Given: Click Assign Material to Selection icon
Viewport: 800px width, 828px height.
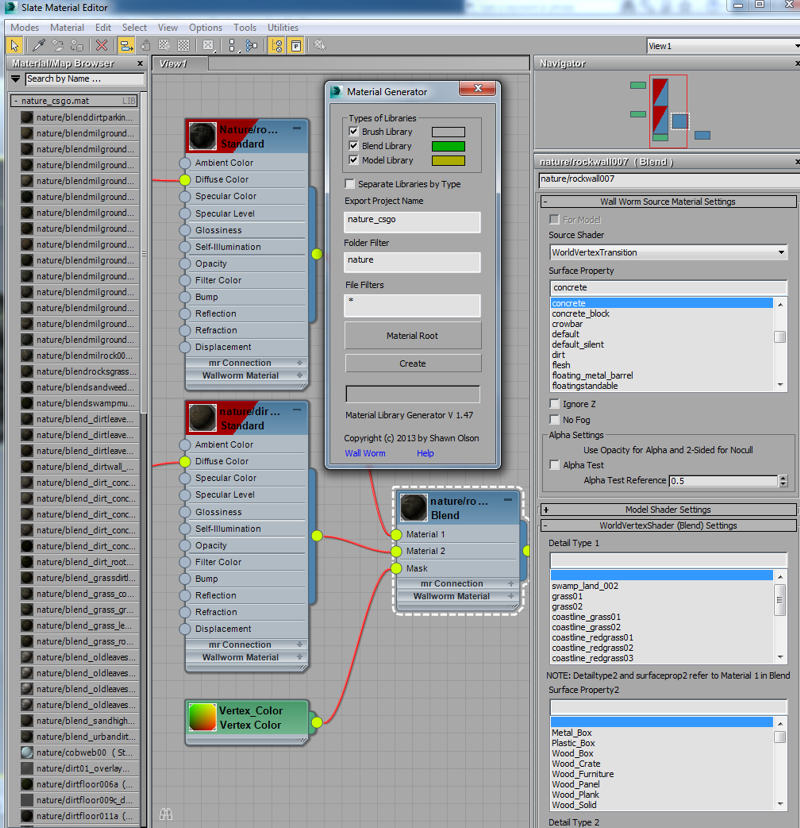Looking at the screenshot, I should point(77,45).
